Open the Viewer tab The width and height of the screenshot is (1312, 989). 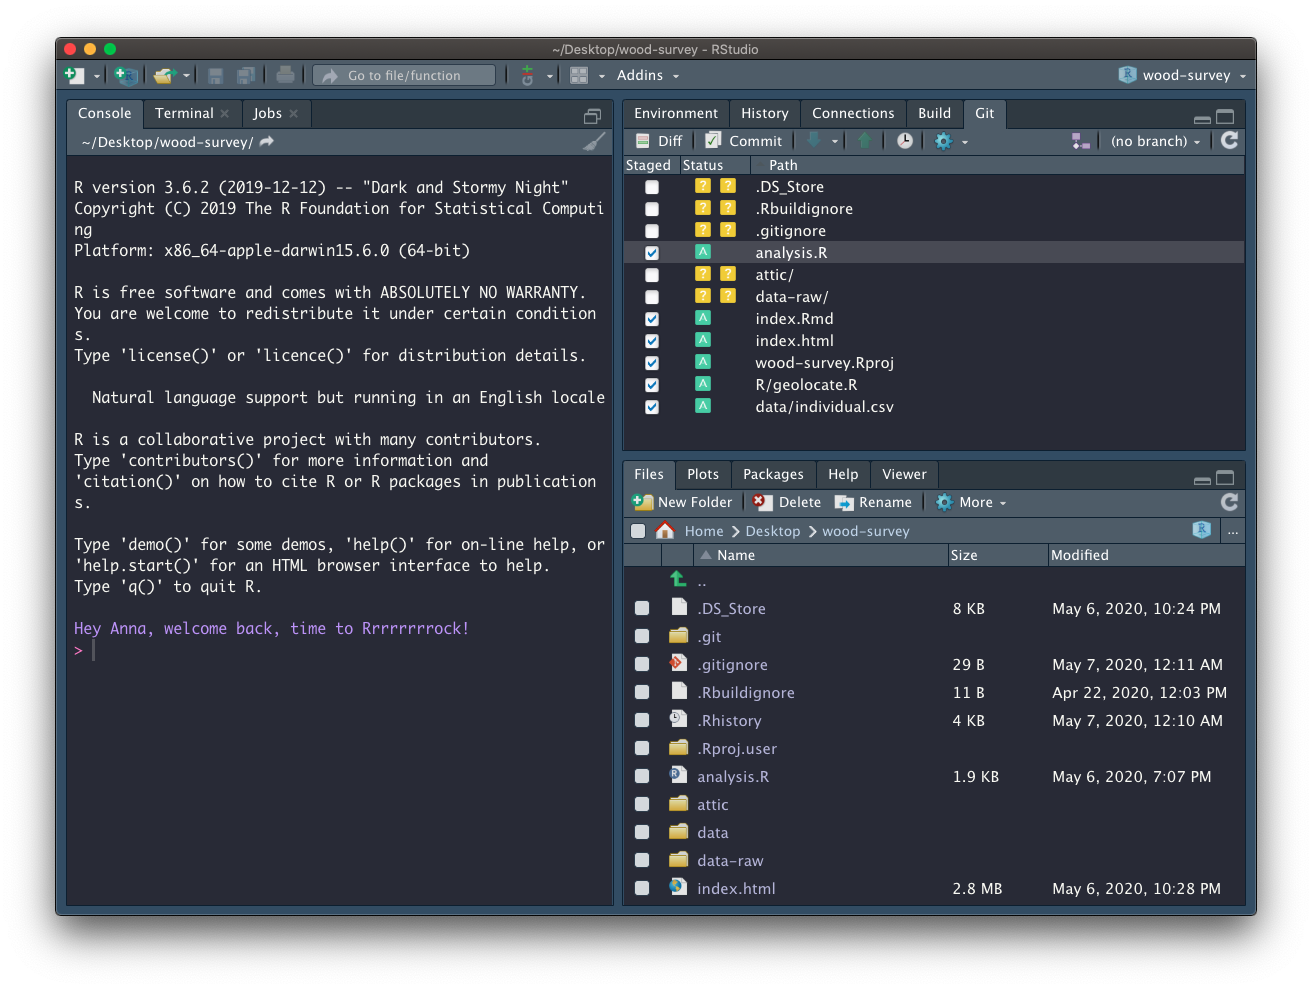904,474
